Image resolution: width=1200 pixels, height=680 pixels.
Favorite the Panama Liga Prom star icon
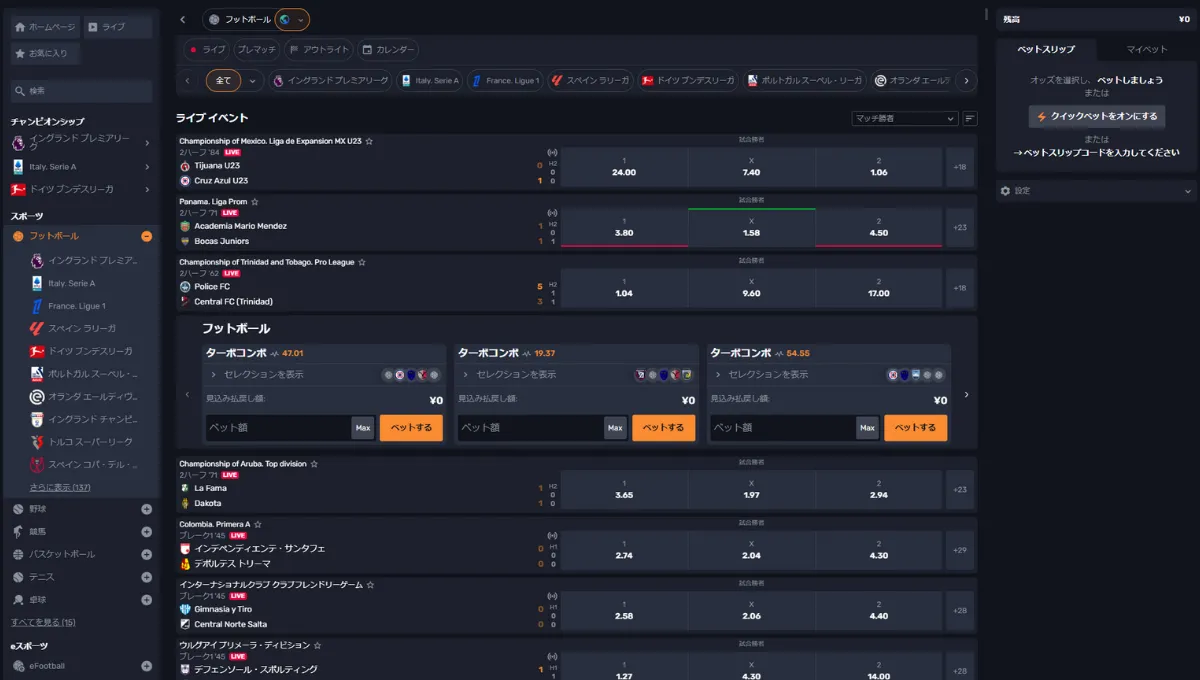[254, 202]
